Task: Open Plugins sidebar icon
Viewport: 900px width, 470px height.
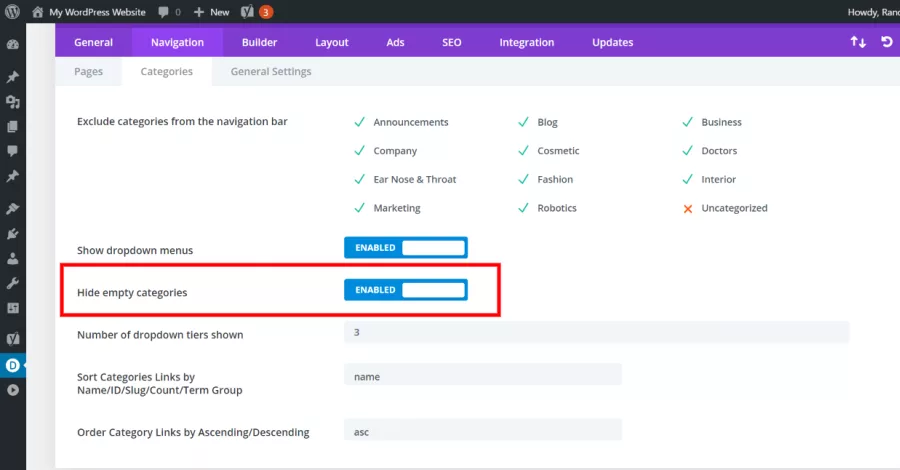Action: 13,234
